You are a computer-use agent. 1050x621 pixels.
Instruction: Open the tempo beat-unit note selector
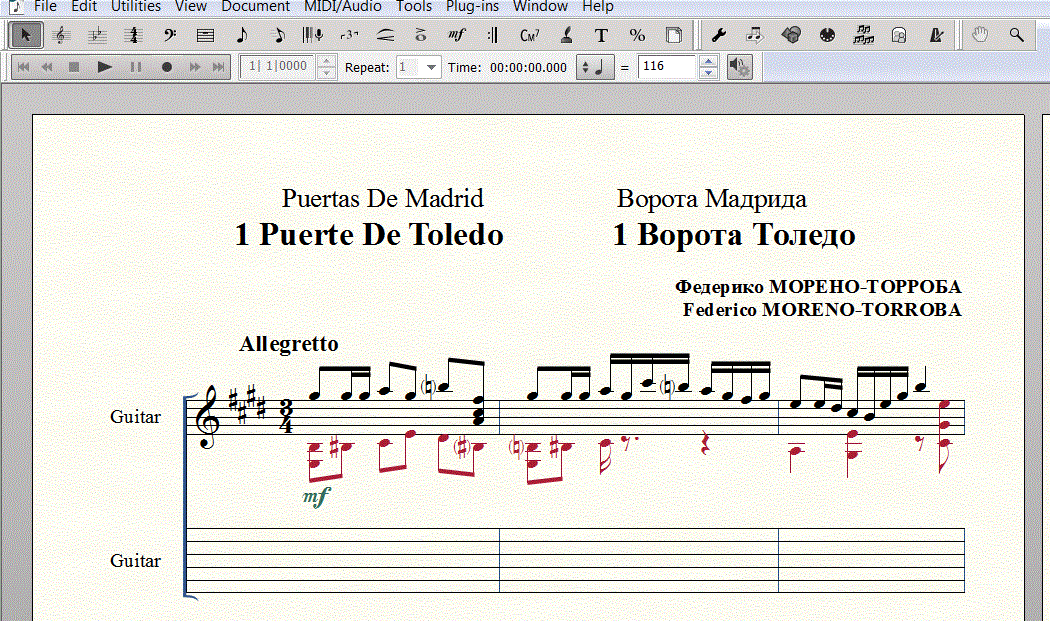[595, 67]
